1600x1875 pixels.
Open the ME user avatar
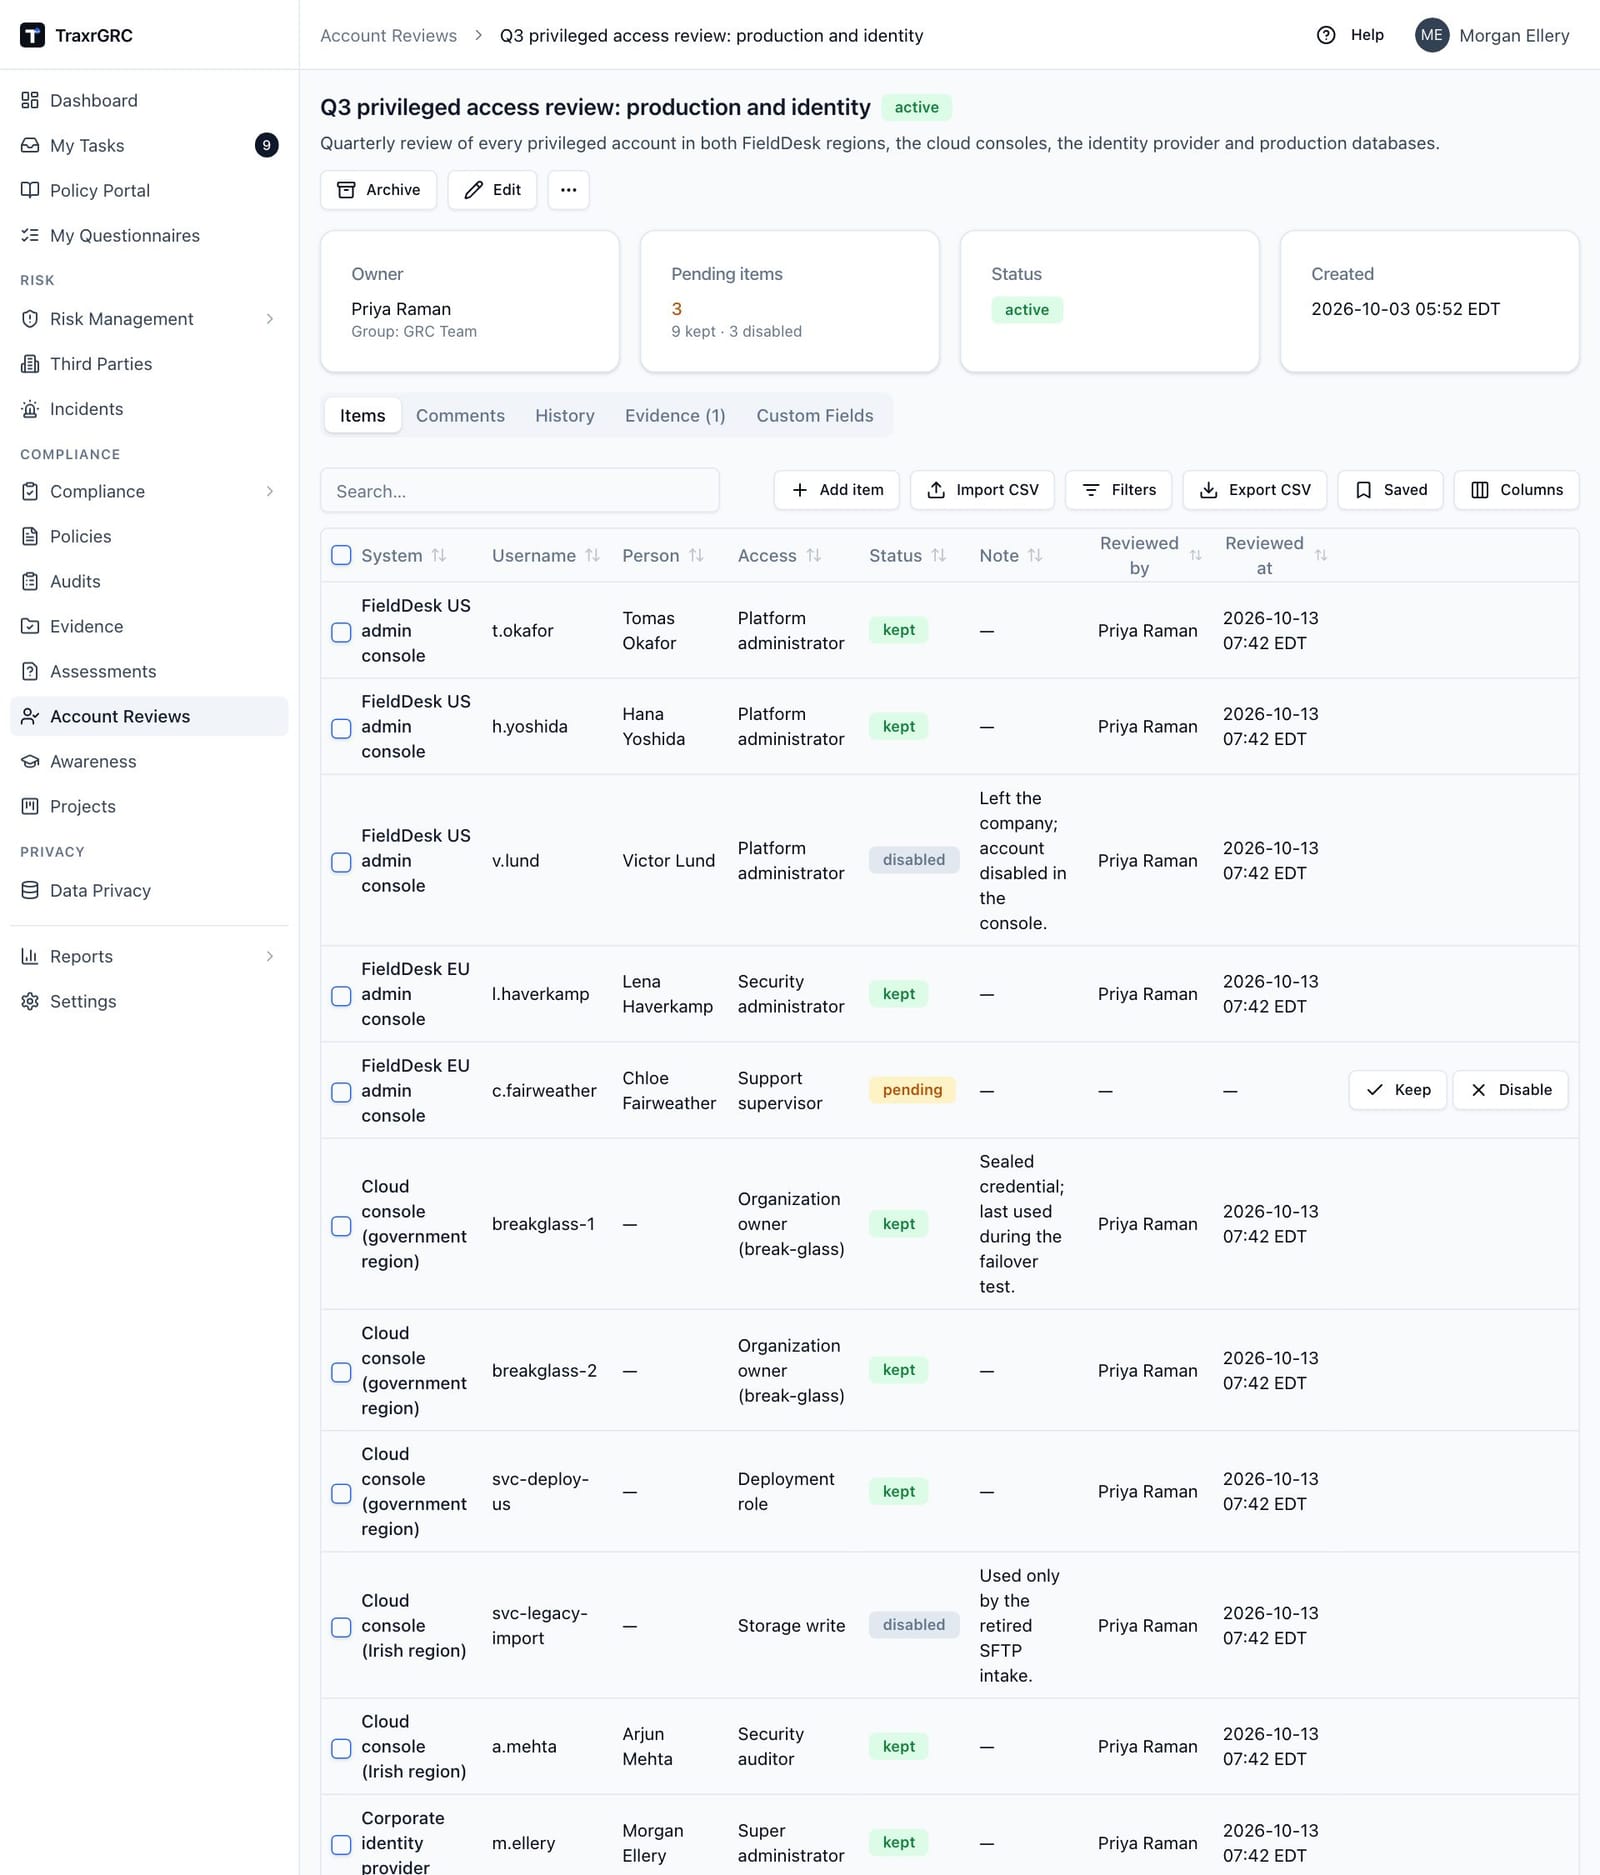[x=1432, y=35]
